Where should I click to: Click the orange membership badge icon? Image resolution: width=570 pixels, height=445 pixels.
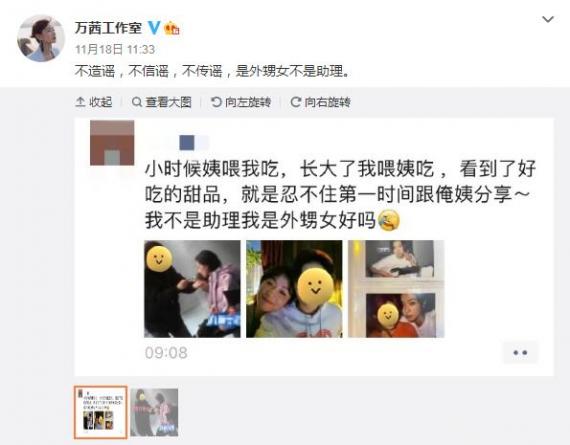pyautogui.click(x=172, y=28)
